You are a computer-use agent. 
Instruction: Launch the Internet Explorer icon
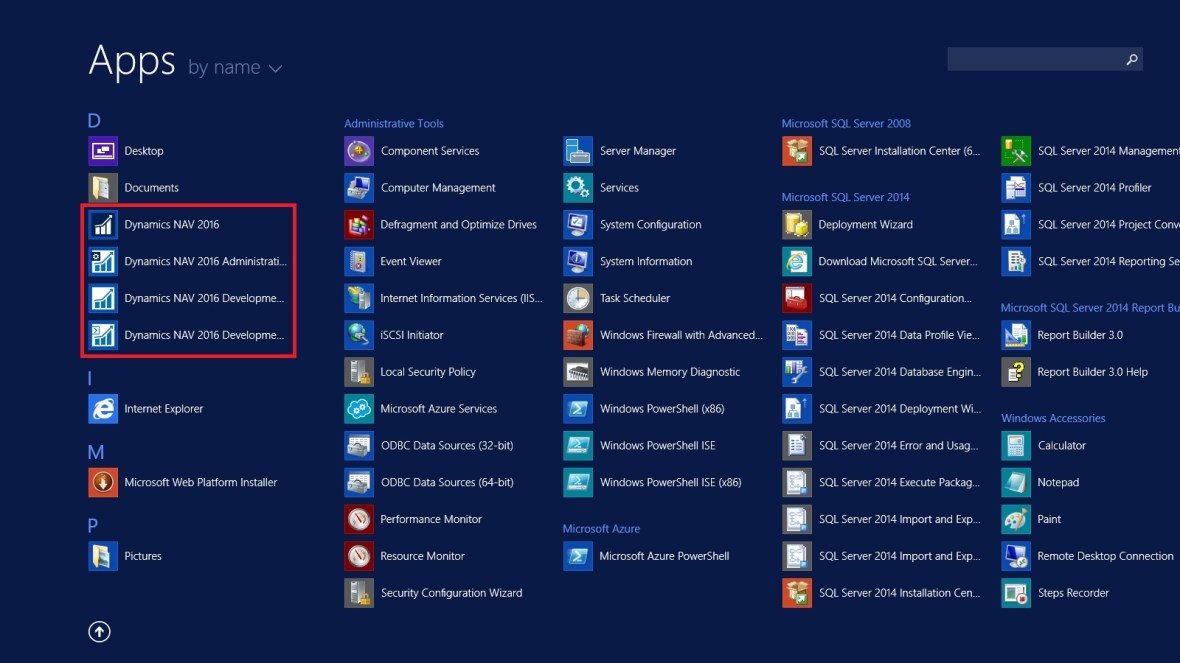(x=103, y=409)
